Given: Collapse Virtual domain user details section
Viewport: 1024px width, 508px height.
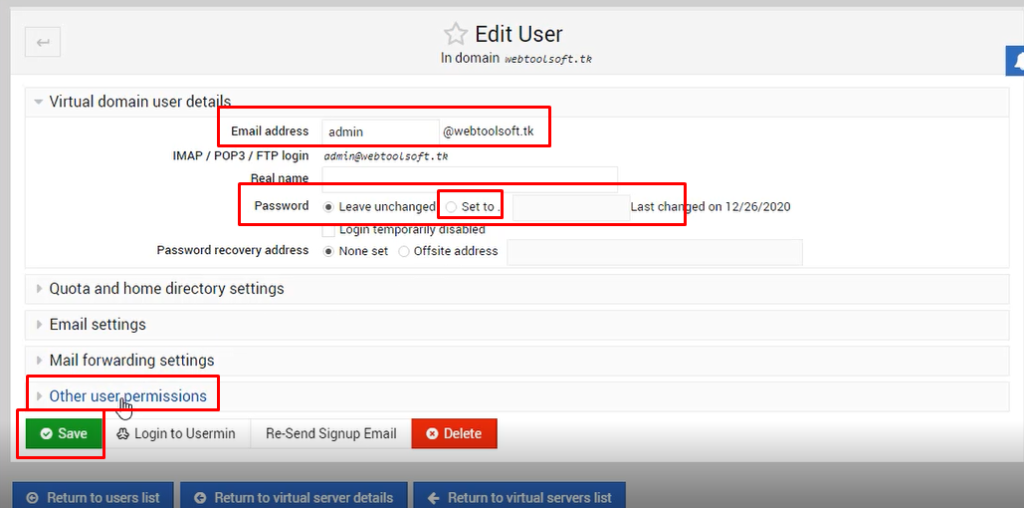Looking at the screenshot, I should [x=517, y=102].
